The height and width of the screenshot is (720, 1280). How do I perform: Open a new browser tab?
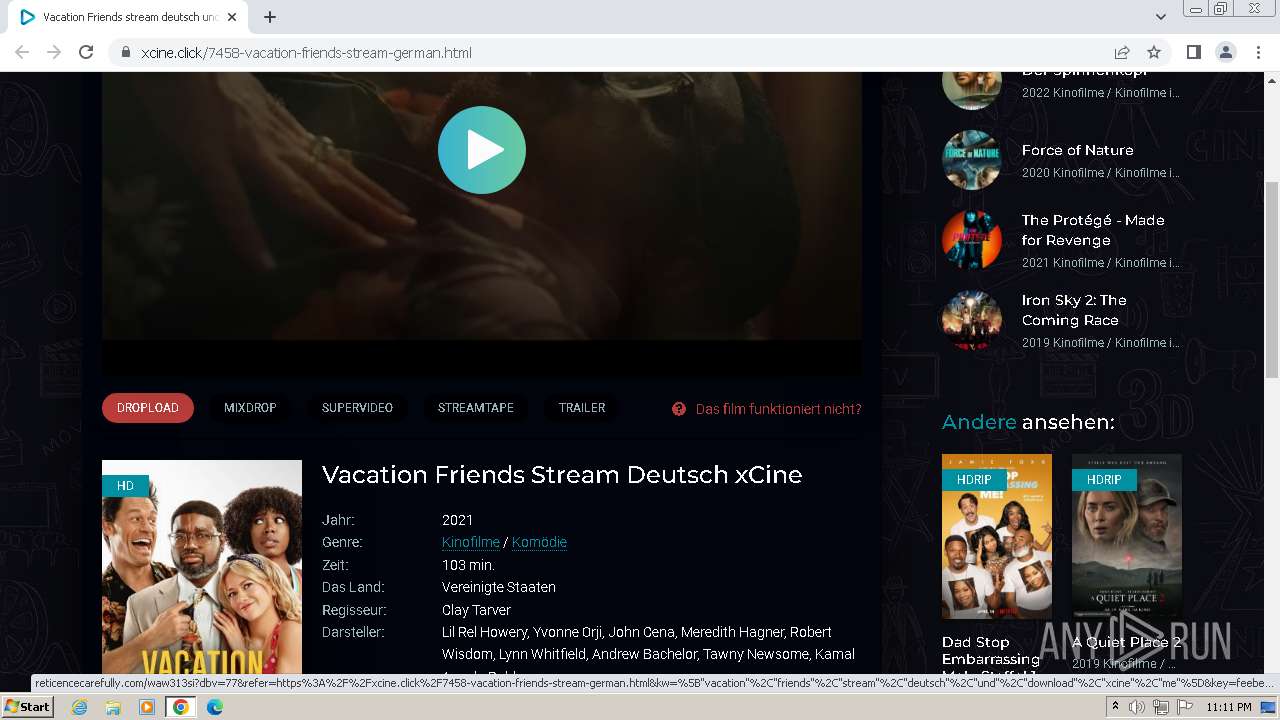(270, 17)
